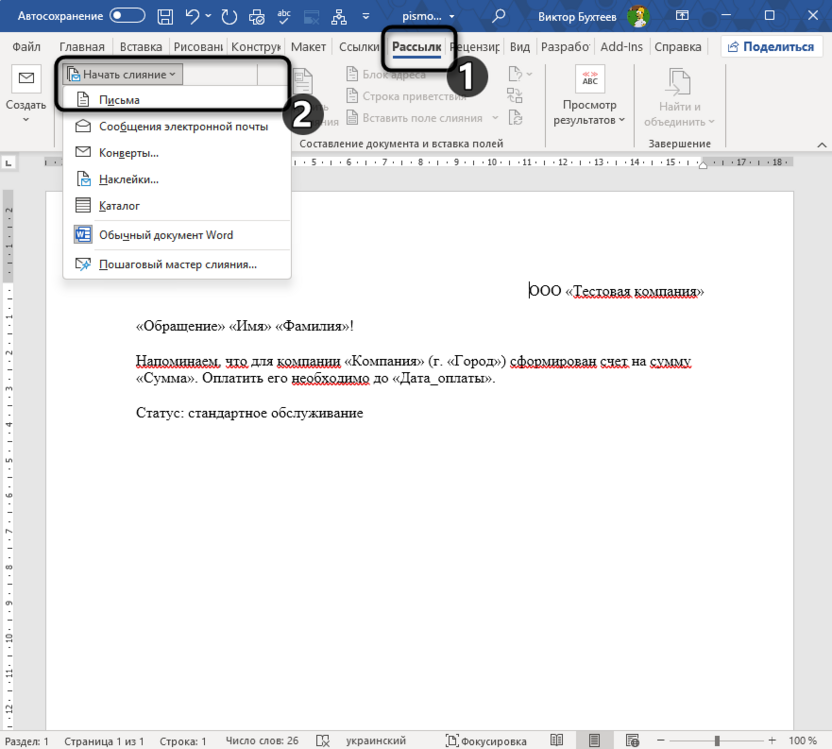
Task: Open the search magnifier in title bar
Action: 498,16
